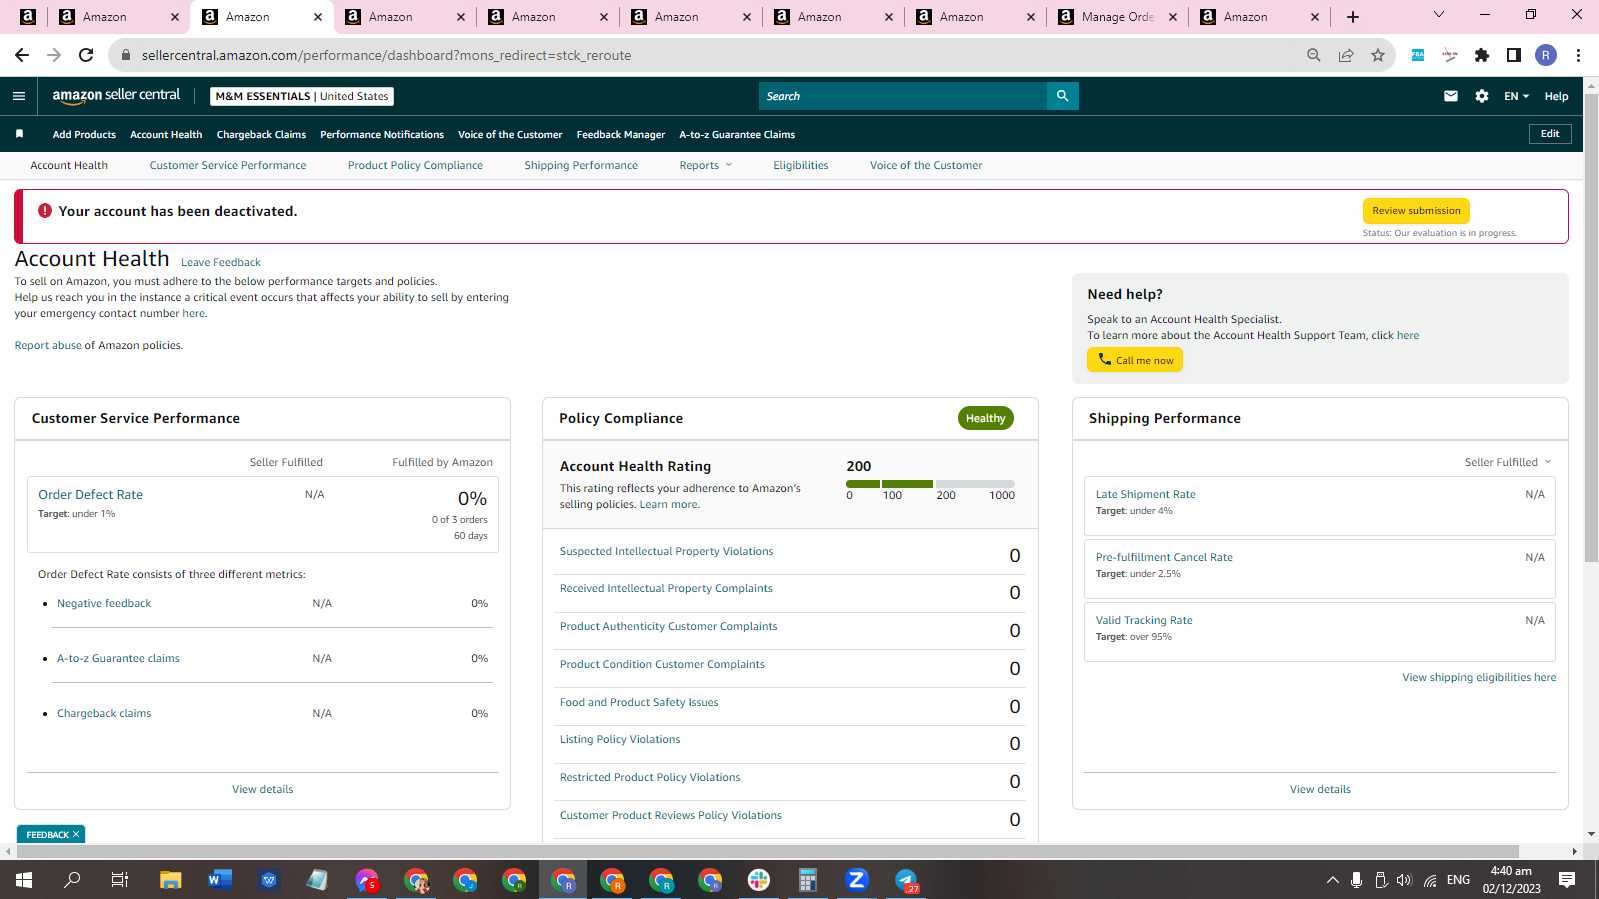1599x899 pixels.
Task: Open A-to-z Guarantee Claims in top menu
Action: (x=737, y=134)
